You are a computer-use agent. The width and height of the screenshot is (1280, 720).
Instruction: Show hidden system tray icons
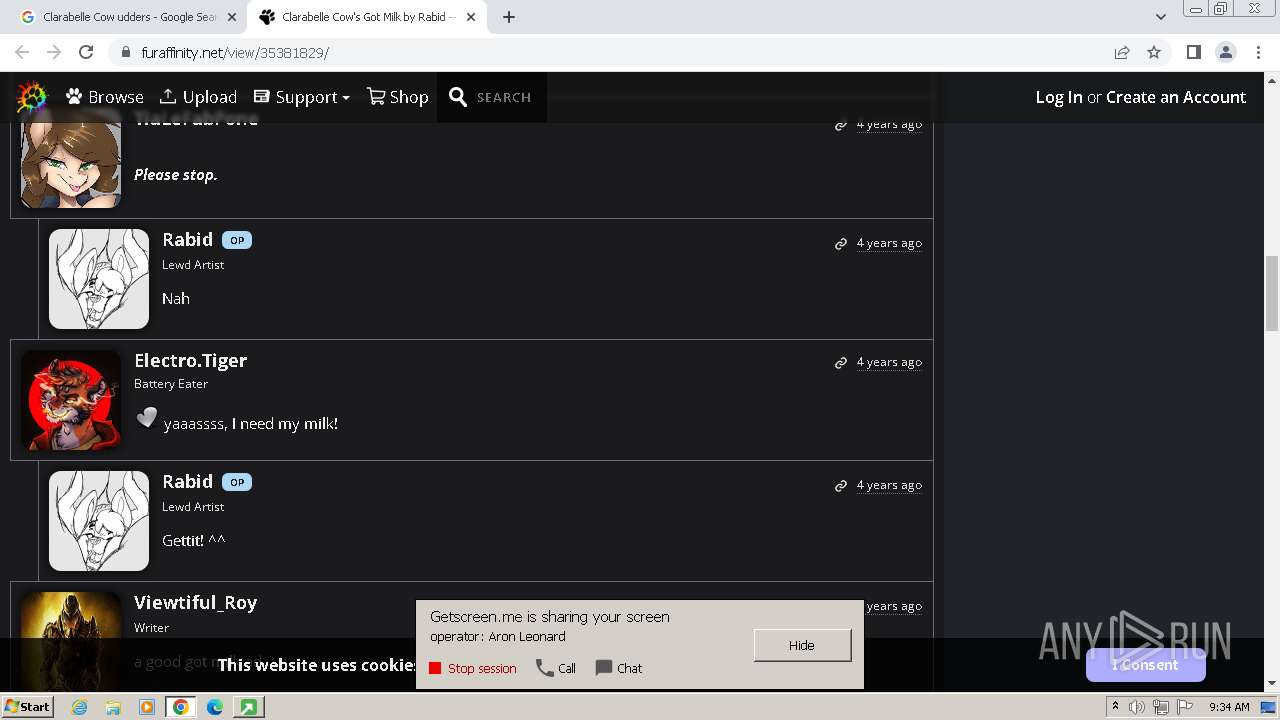(1115, 706)
